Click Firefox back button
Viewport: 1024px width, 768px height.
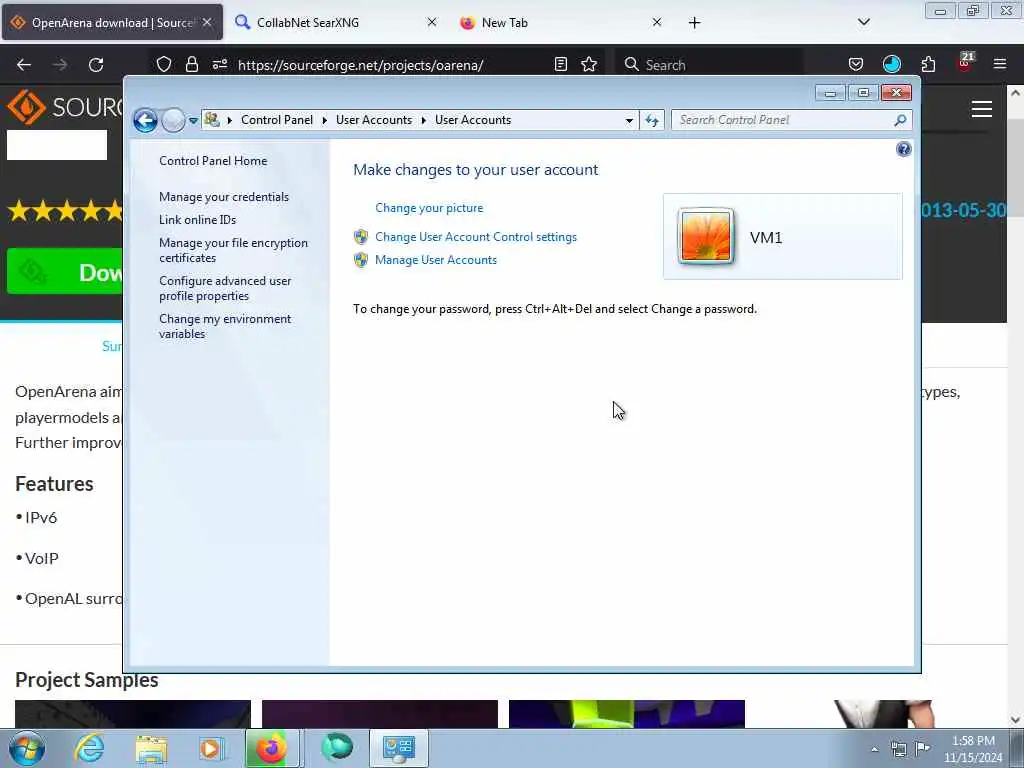[x=24, y=65]
